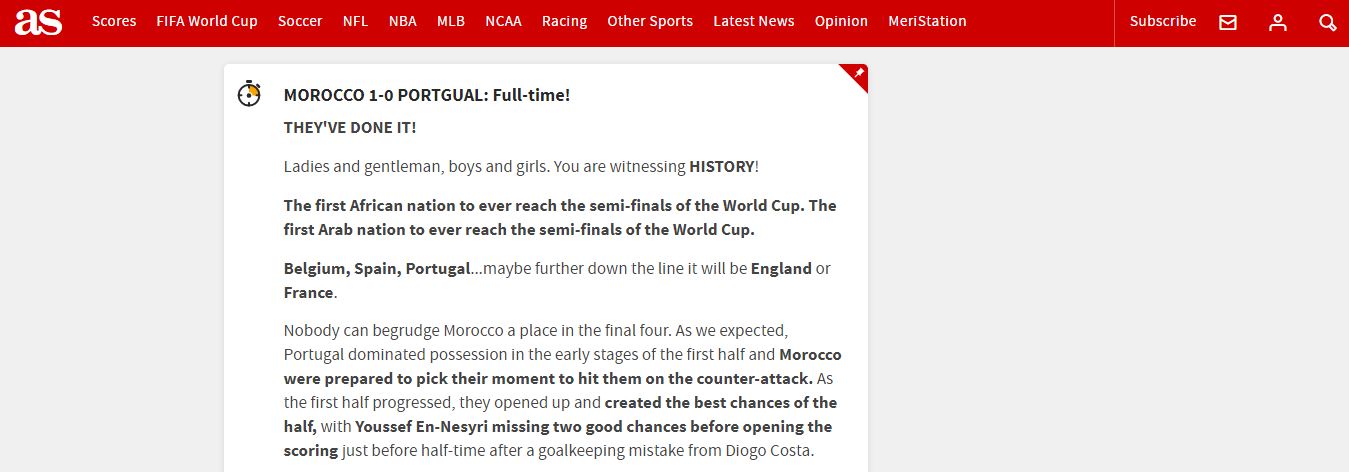Click the stopwatch icon beside Full-time headline

249,94
